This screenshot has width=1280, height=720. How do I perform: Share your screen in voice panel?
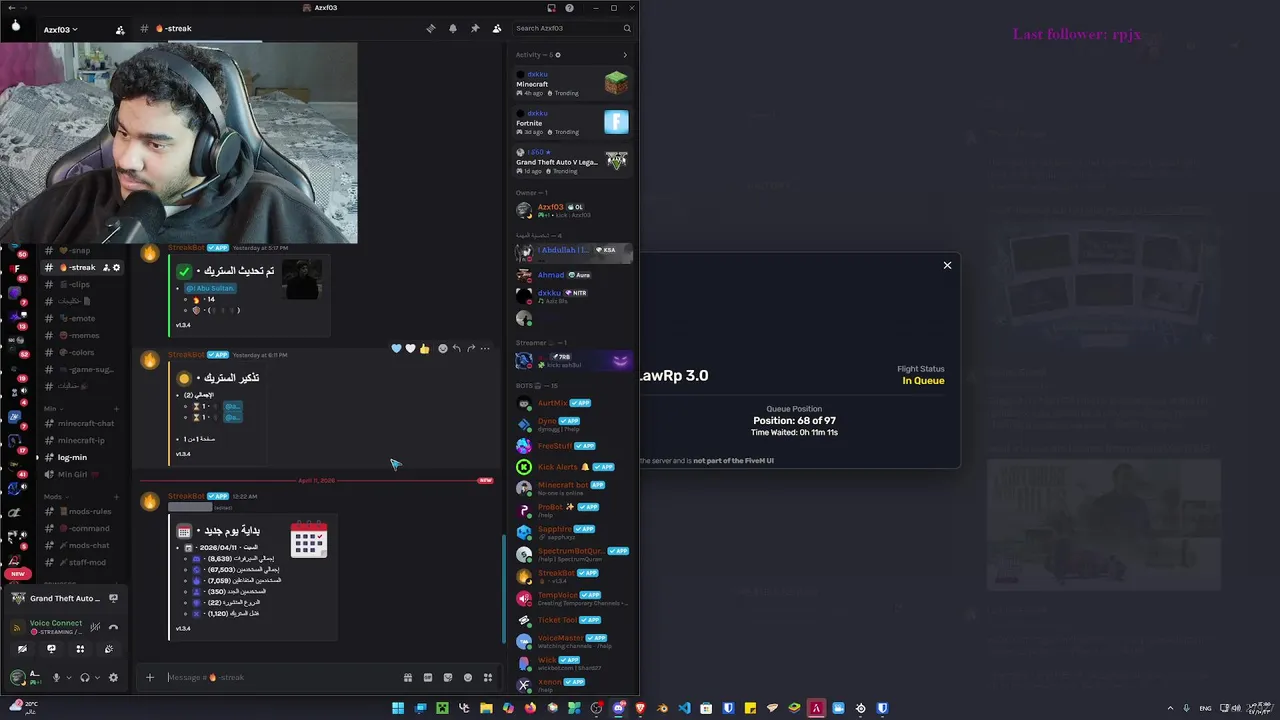pyautogui.click(x=52, y=649)
